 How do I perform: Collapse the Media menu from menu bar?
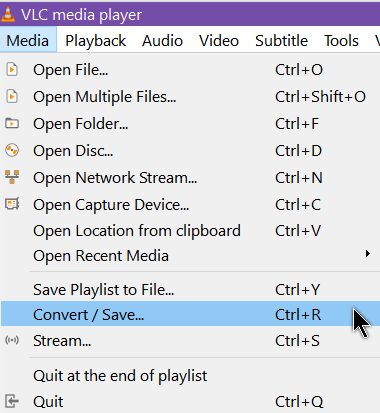pyautogui.click(x=28, y=41)
